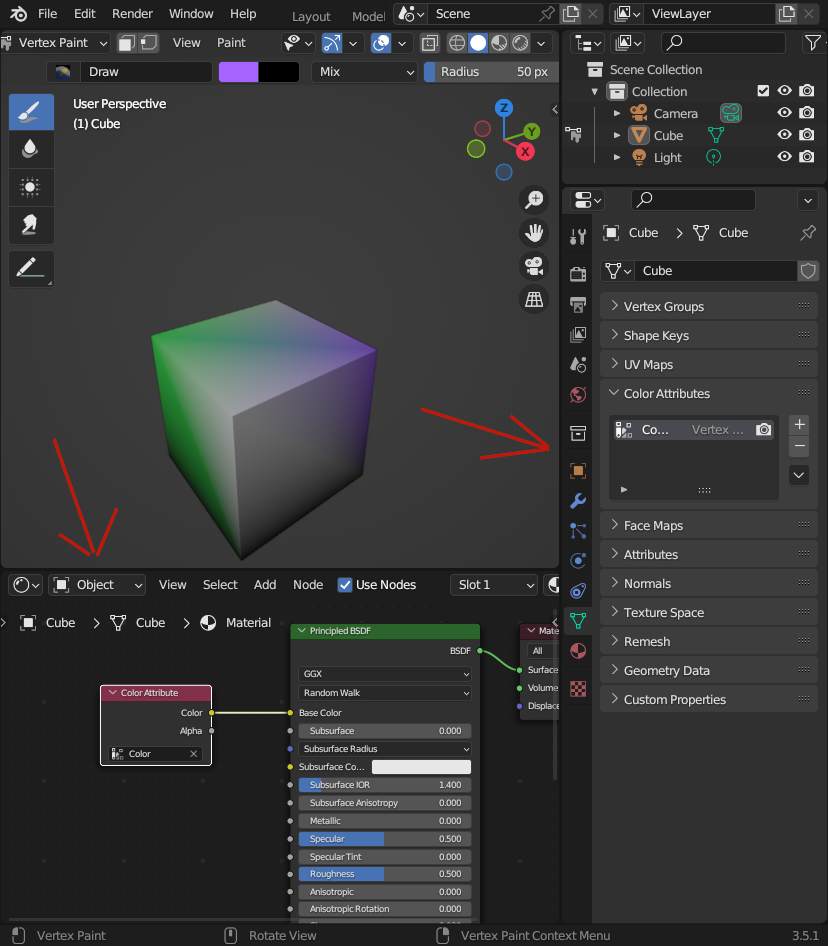Select the Blur tool
Image resolution: width=828 pixels, height=946 pixels.
(31, 149)
